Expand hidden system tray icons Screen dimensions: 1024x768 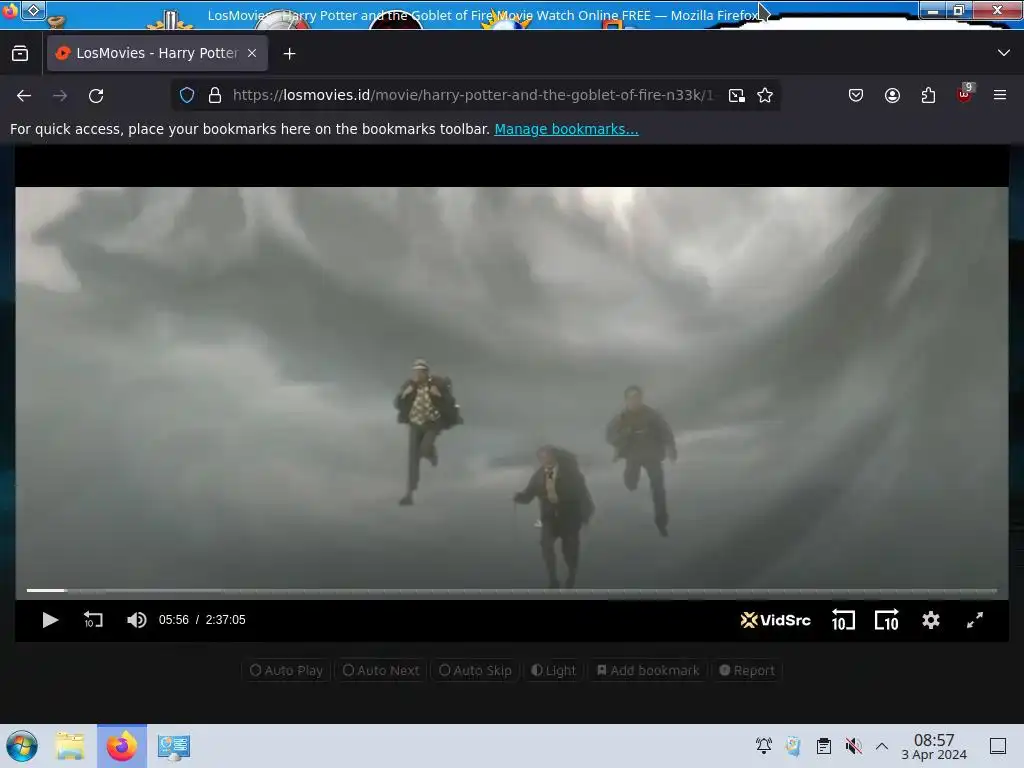pos(882,746)
